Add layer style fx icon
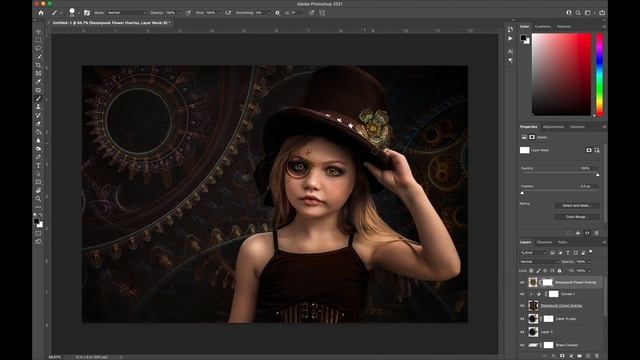Viewport: 640px width, 360px height. (x=553, y=356)
